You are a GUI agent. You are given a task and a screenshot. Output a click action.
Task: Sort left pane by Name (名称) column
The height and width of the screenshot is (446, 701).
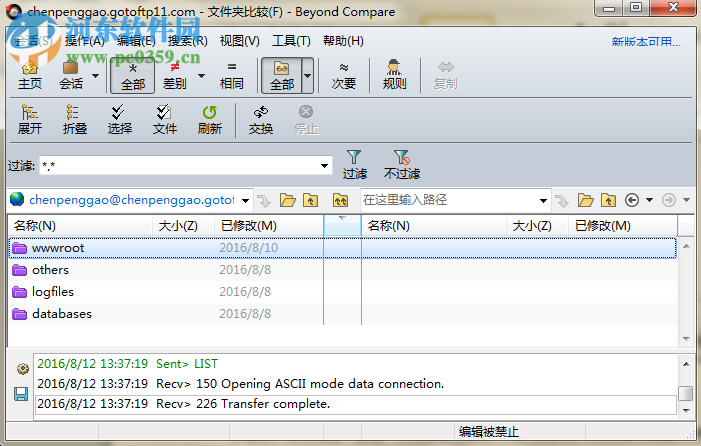[x=80, y=226]
